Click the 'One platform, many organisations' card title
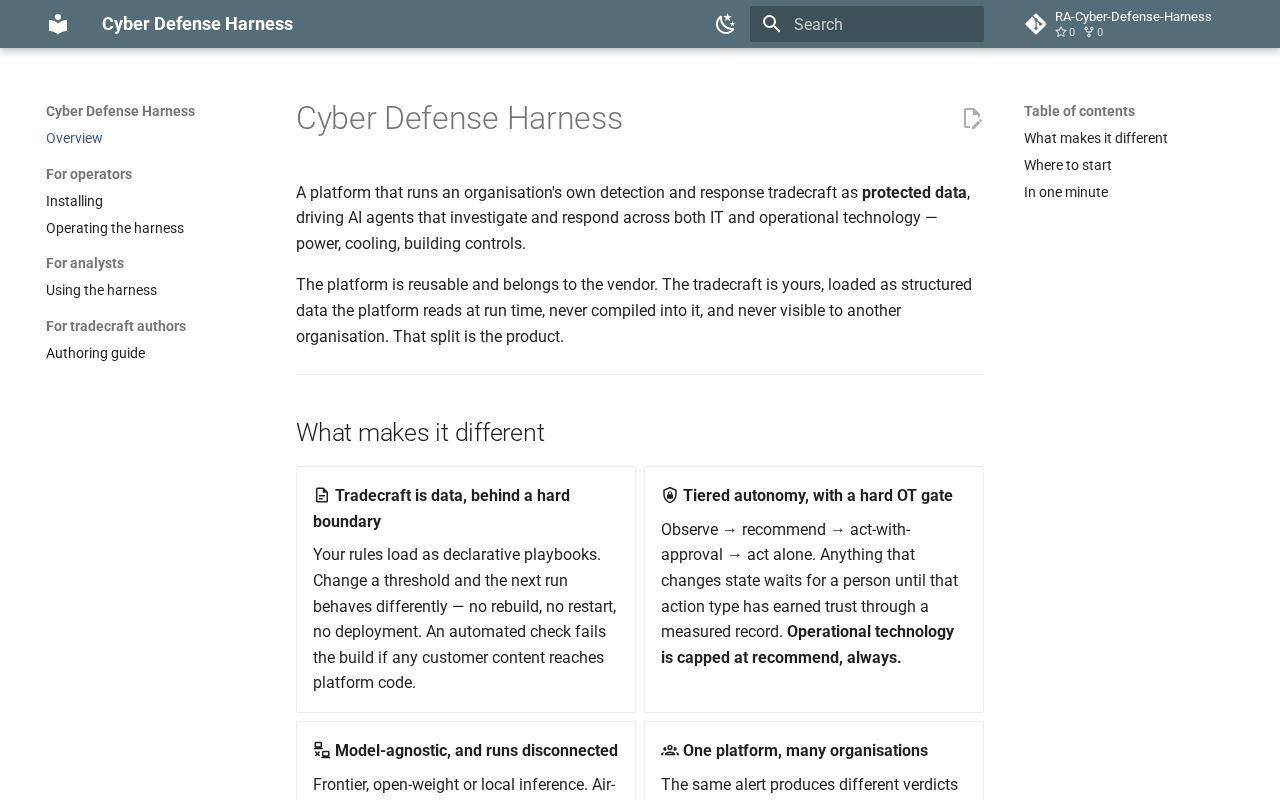 click(x=805, y=750)
